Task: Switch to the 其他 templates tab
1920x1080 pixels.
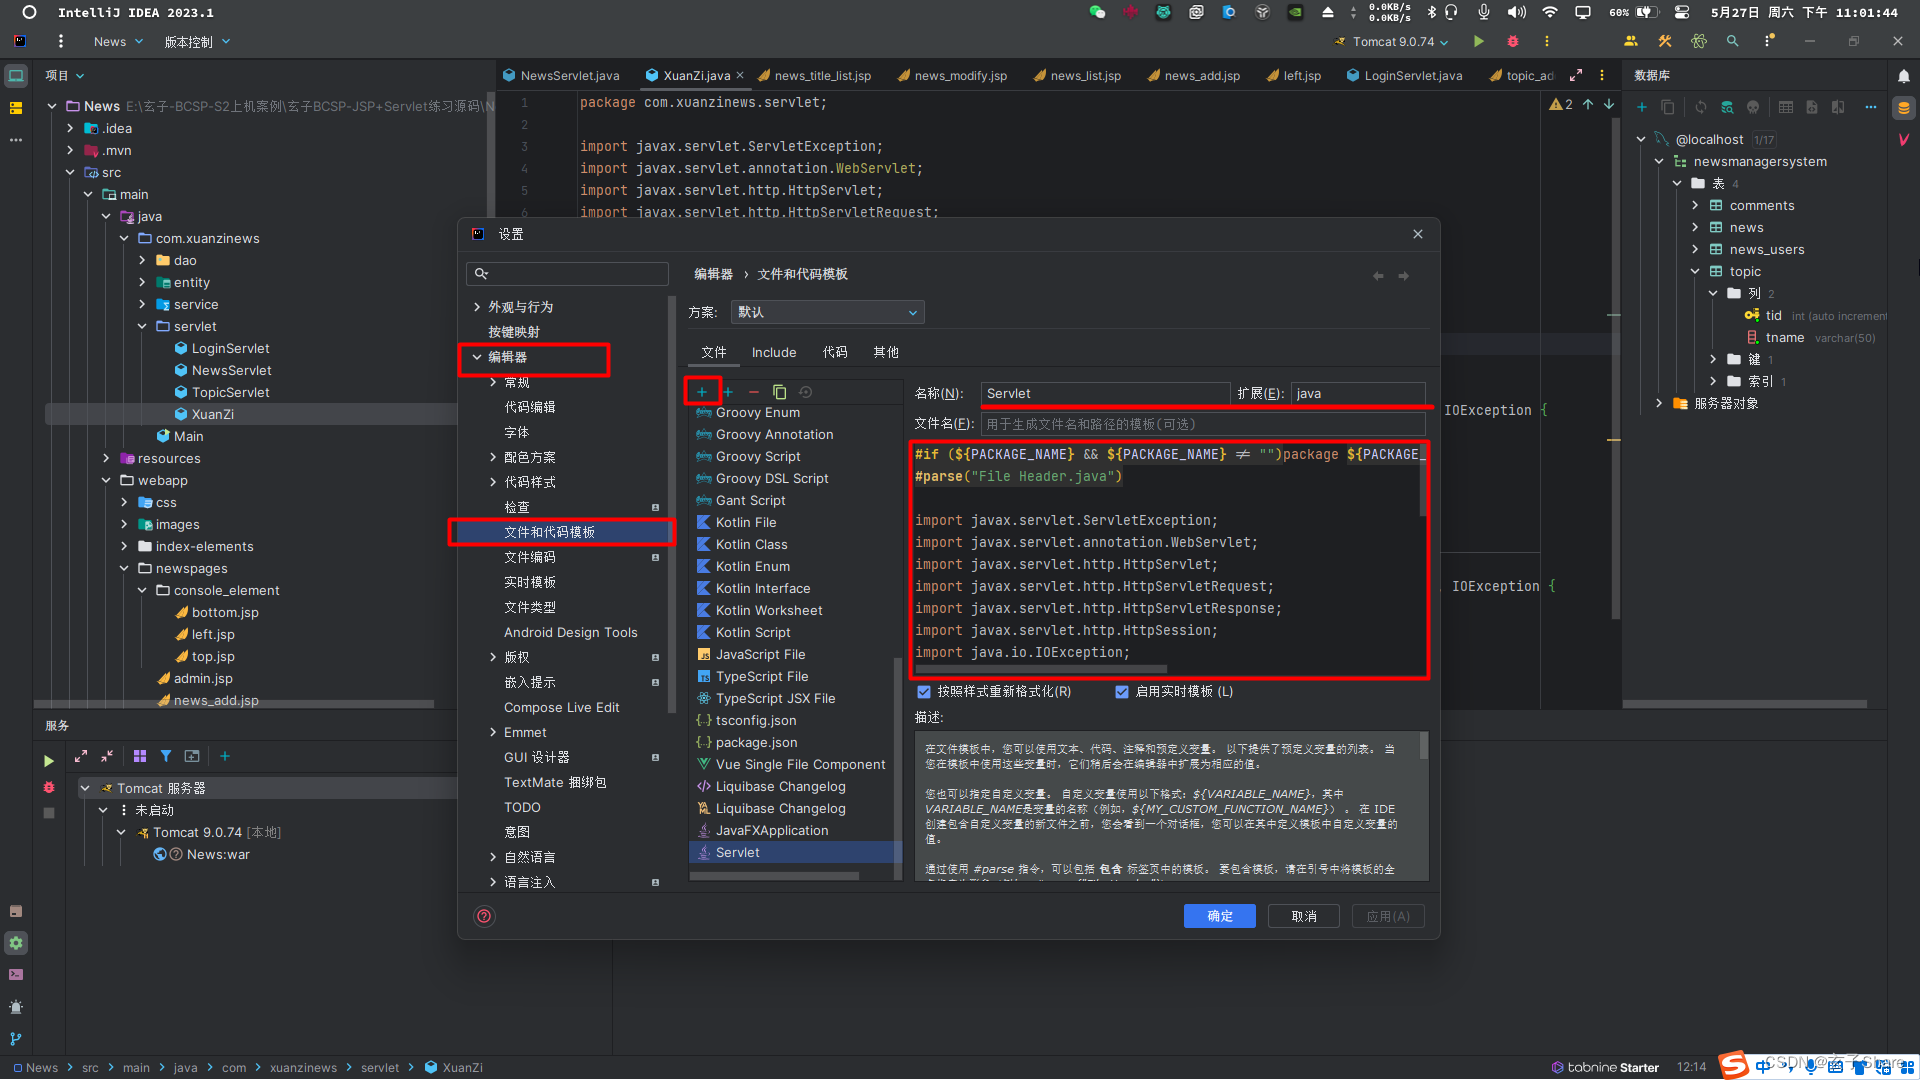Action: pos(886,352)
